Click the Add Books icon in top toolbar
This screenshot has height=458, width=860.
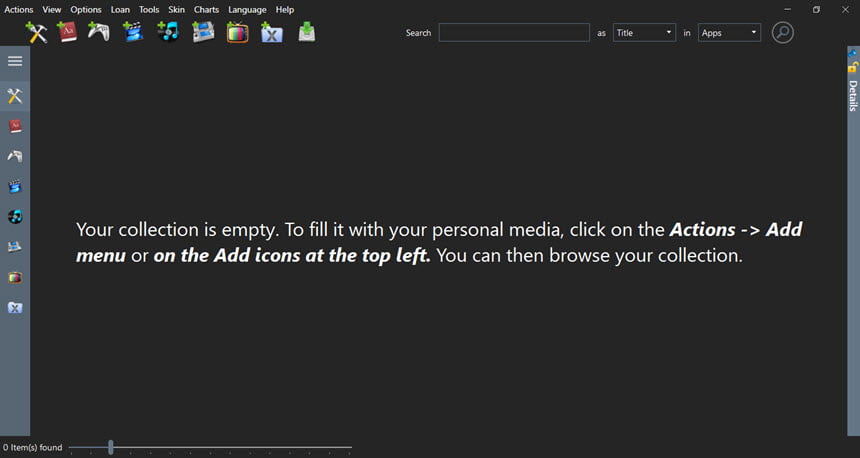point(67,32)
